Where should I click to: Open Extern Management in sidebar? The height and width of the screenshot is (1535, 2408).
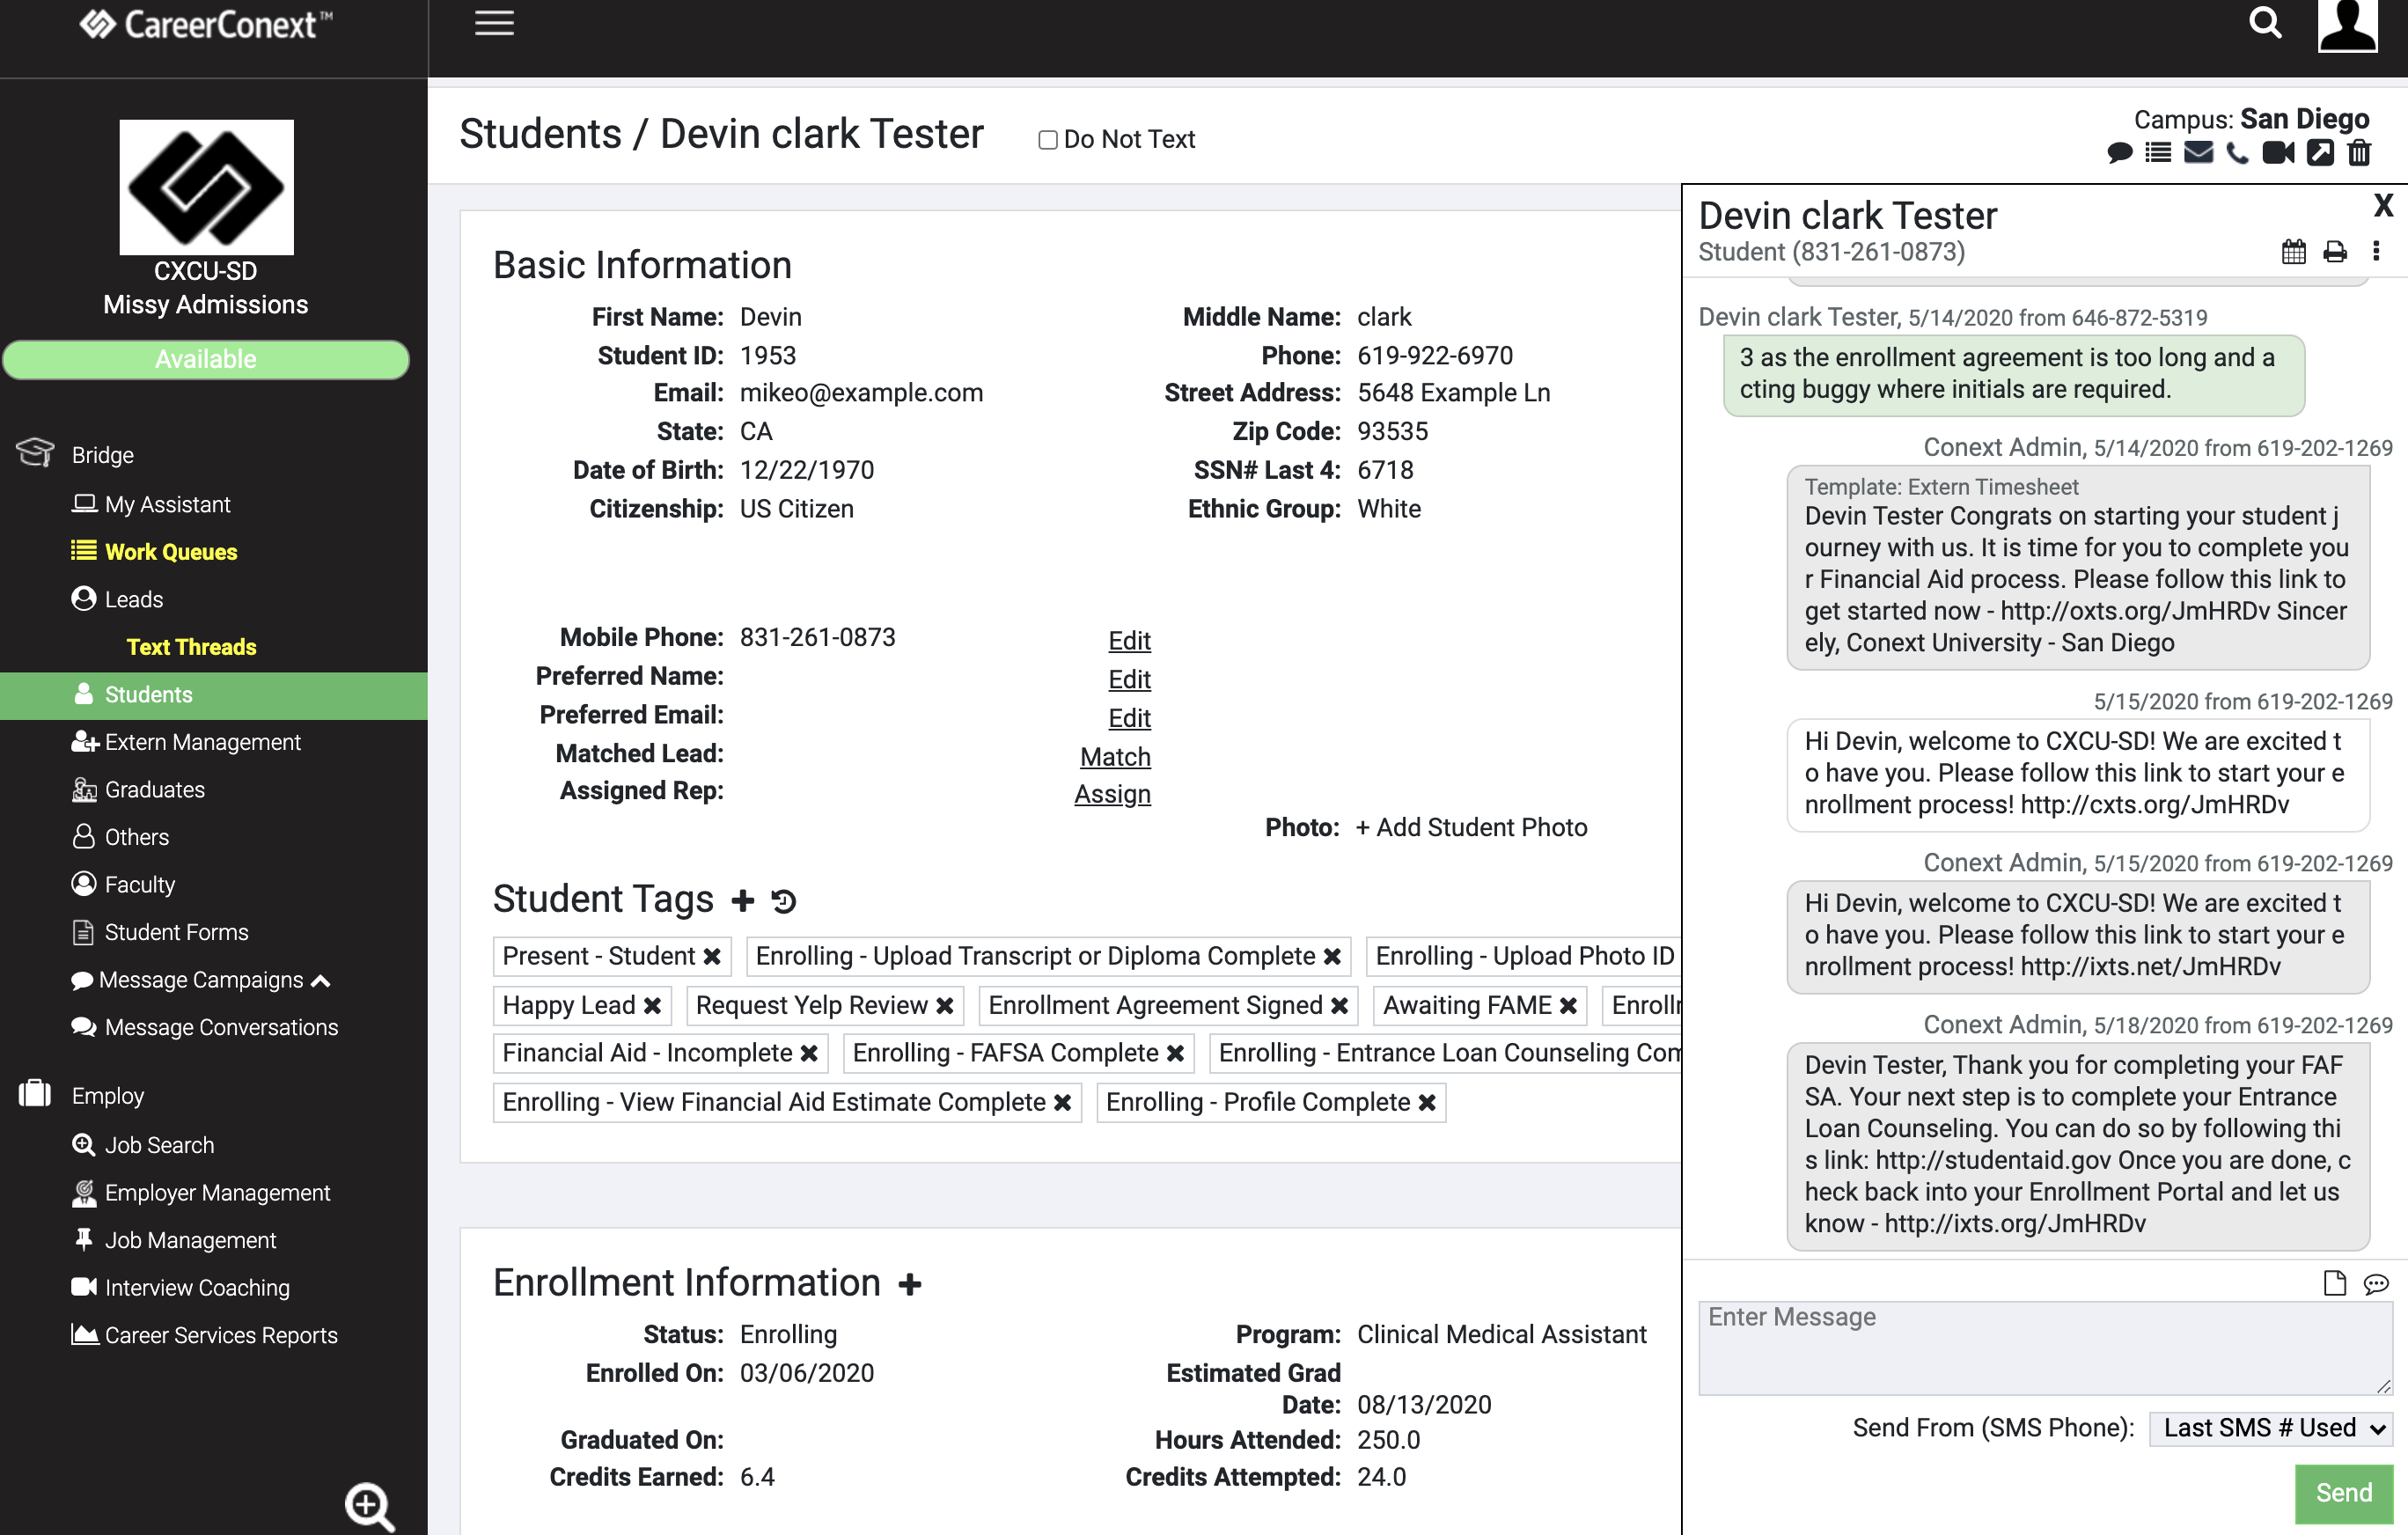click(186, 742)
